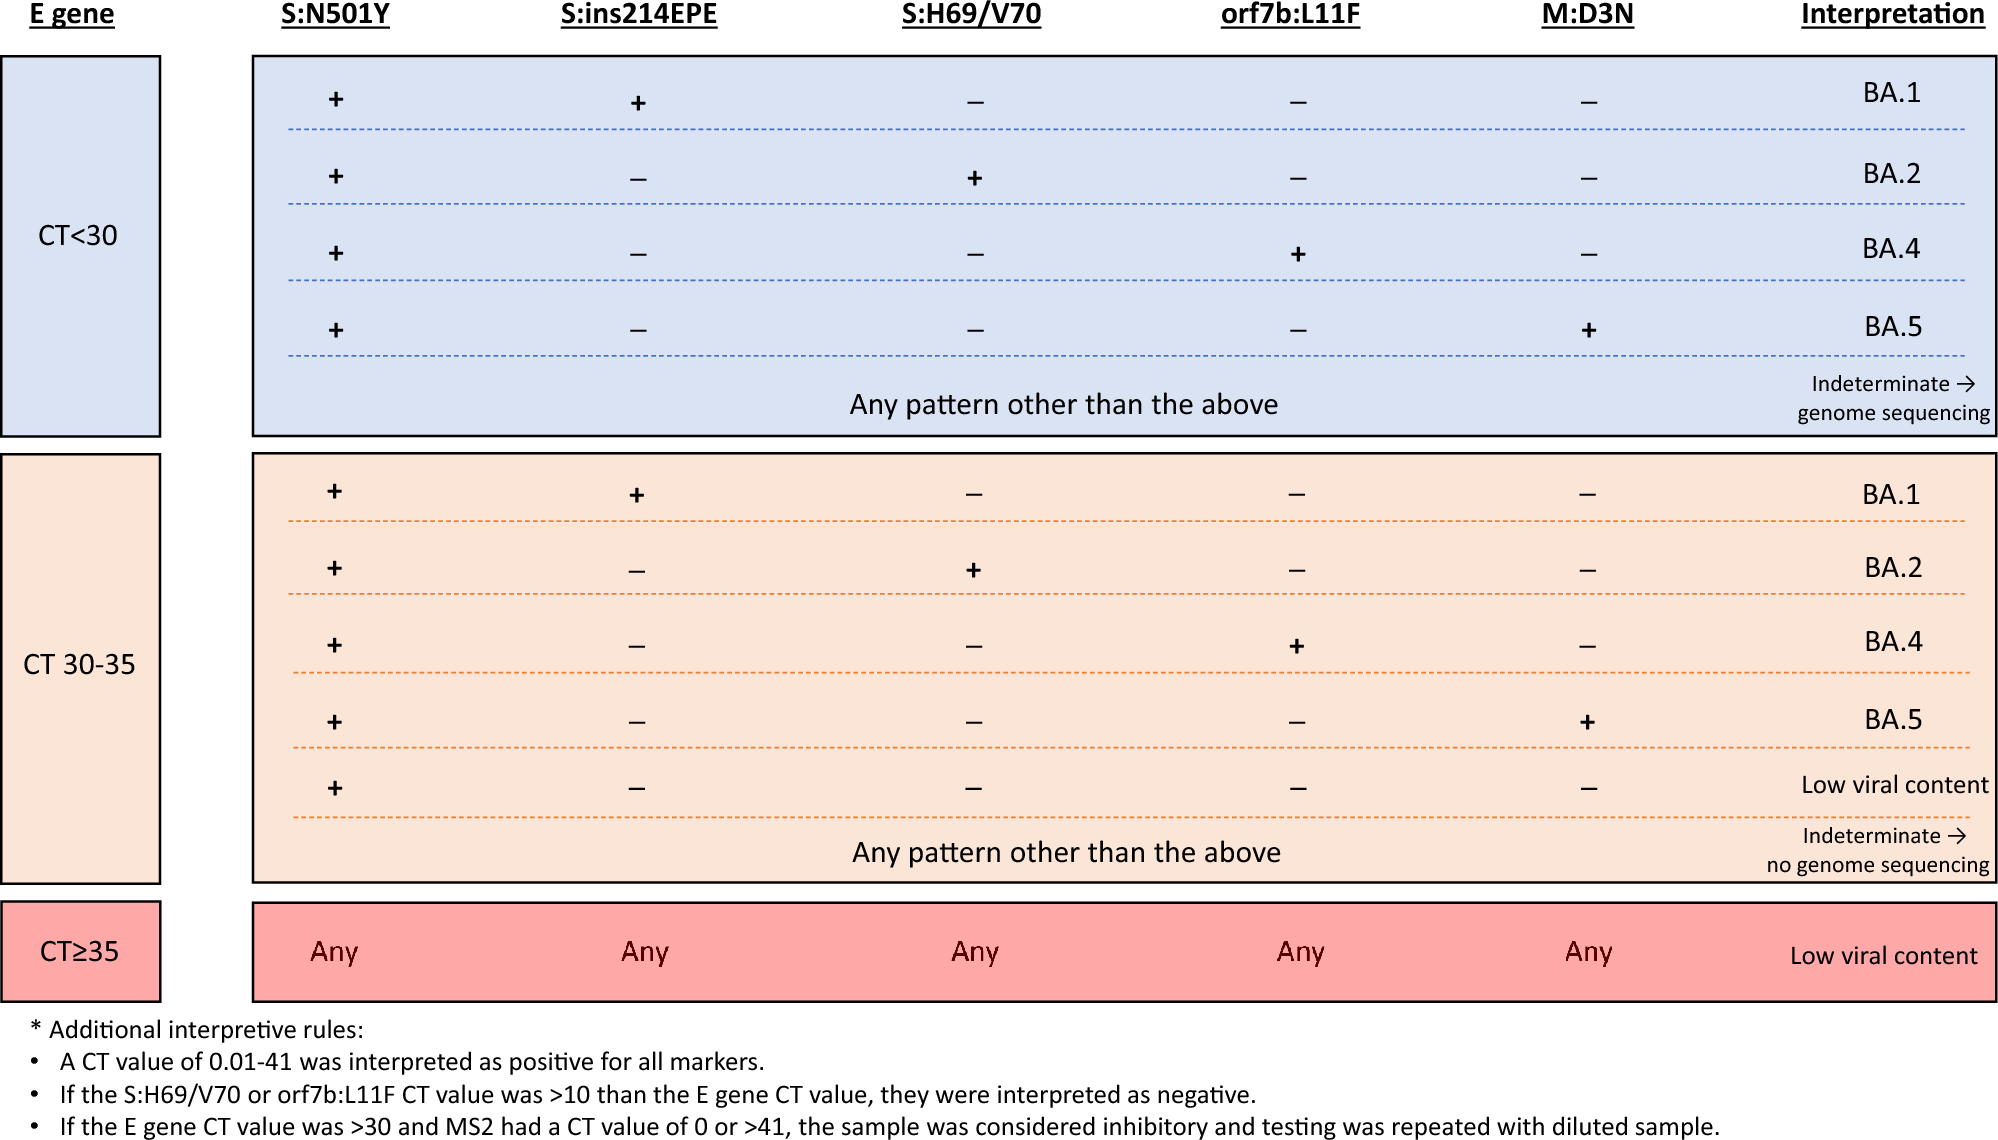1998x1140 pixels.
Task: Select the underlined "Interpretation" header
Action: tap(1892, 15)
